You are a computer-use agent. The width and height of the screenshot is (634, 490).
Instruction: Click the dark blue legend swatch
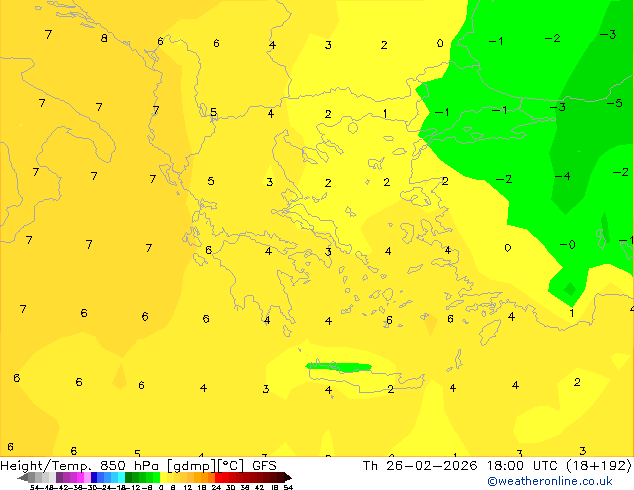(94, 477)
